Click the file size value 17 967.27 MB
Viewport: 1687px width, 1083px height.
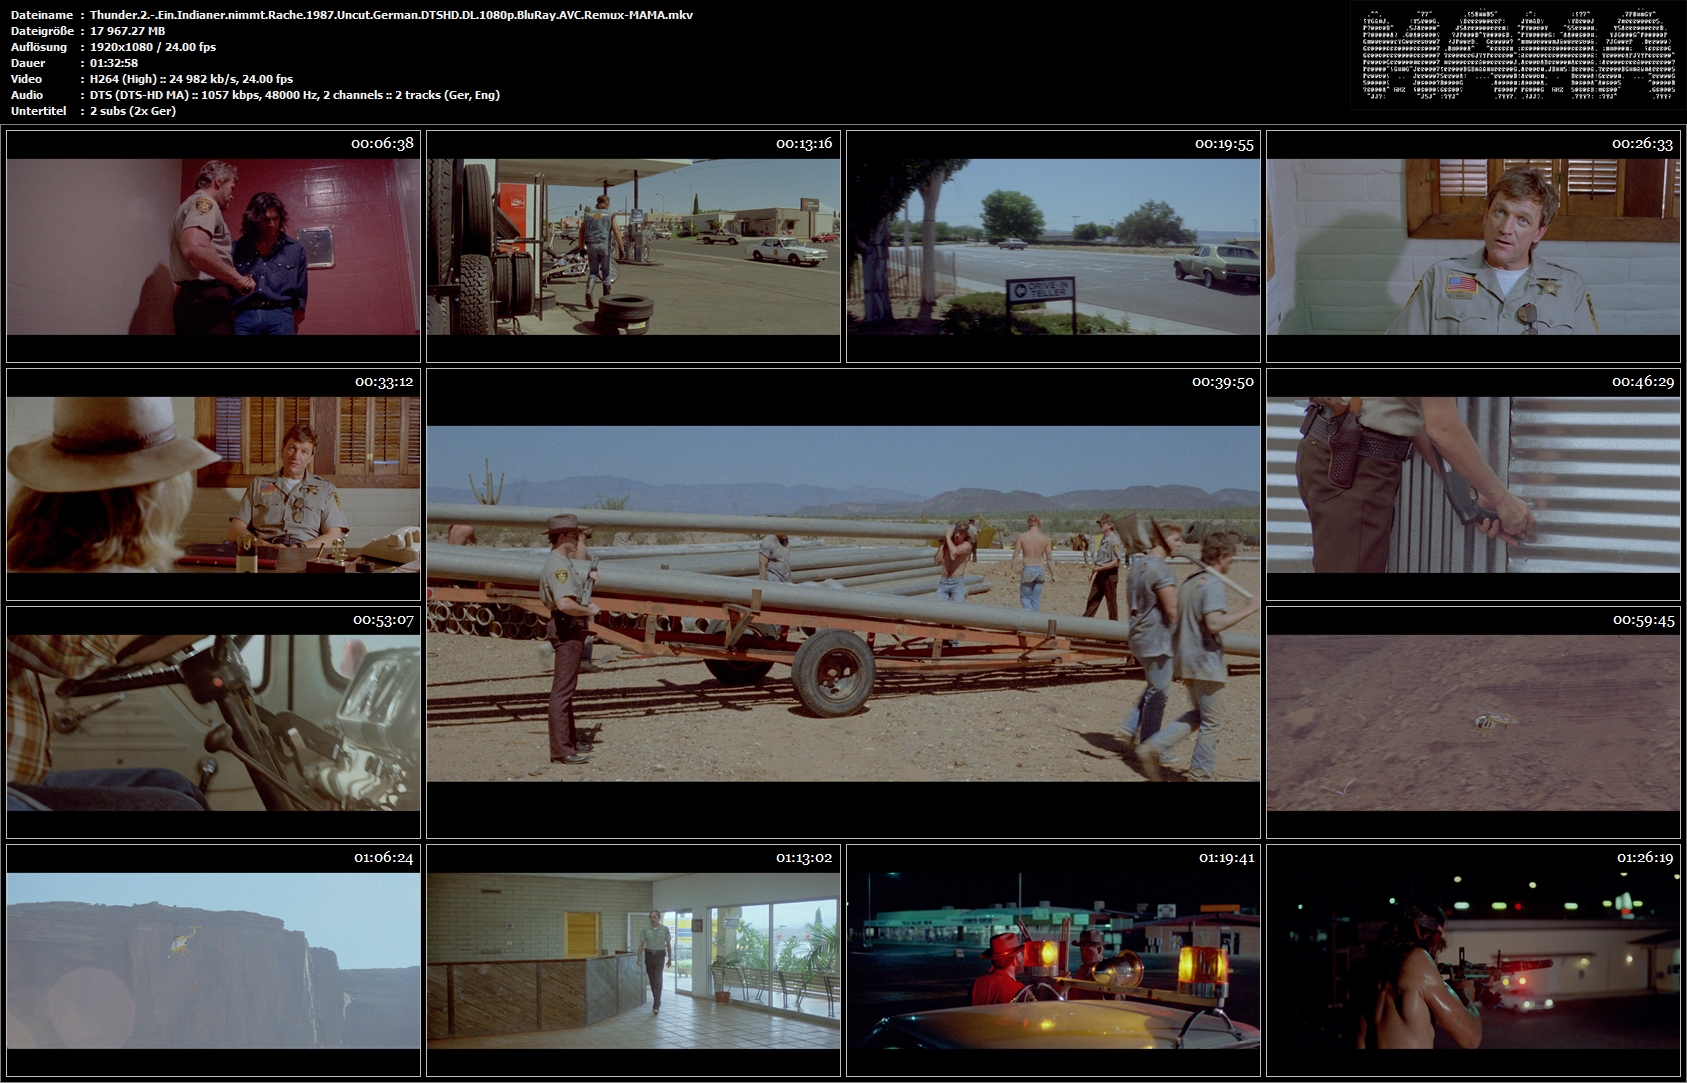pos(127,31)
